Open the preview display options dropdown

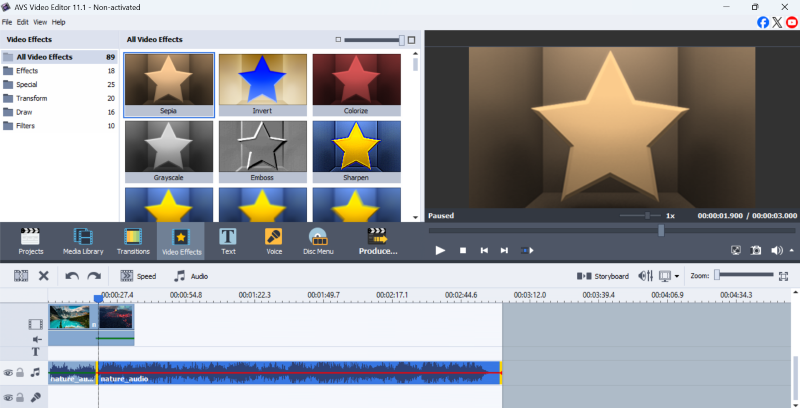click(x=669, y=276)
